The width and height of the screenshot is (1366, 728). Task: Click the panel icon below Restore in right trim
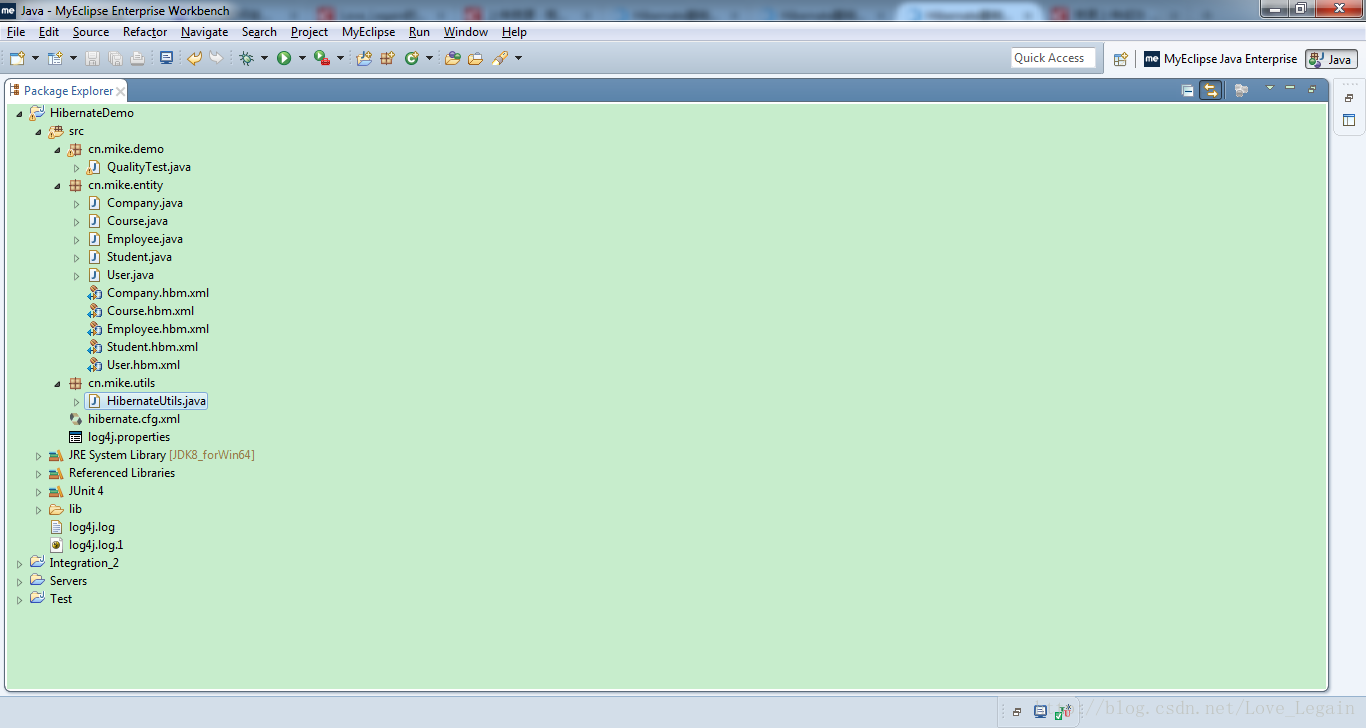(1348, 120)
